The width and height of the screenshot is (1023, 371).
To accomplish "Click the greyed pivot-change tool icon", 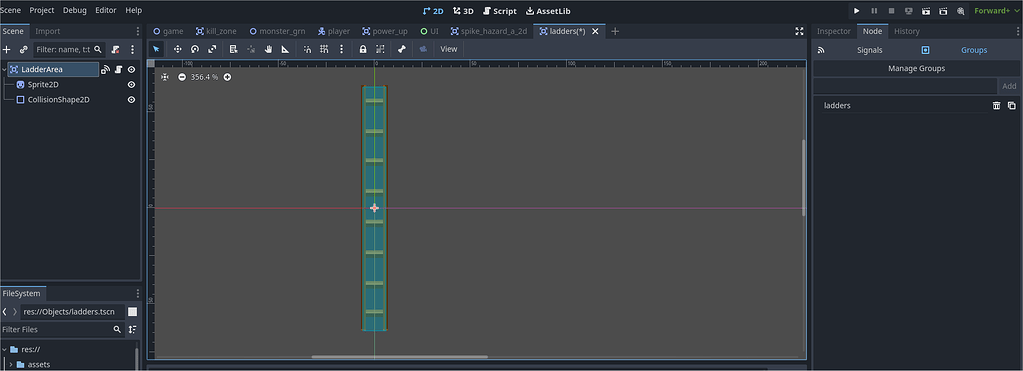I will pyautogui.click(x=251, y=49).
